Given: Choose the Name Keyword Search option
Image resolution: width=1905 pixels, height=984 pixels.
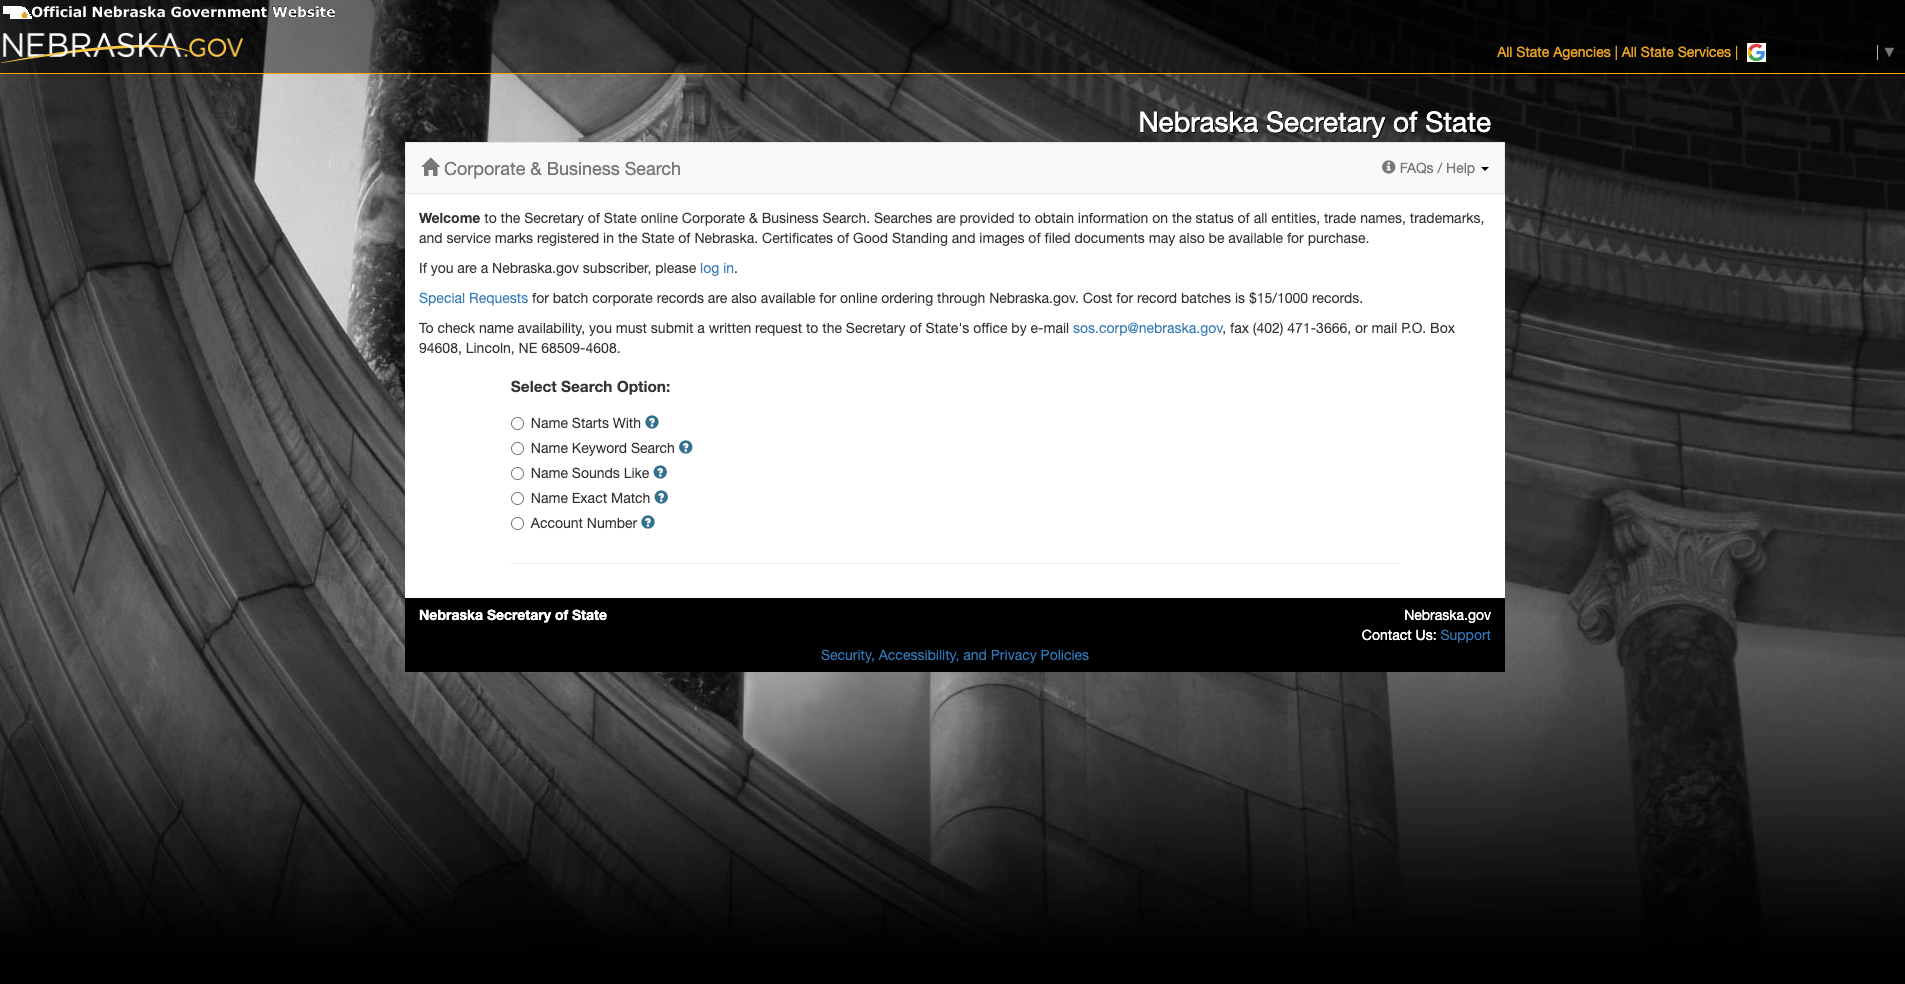Looking at the screenshot, I should point(517,449).
